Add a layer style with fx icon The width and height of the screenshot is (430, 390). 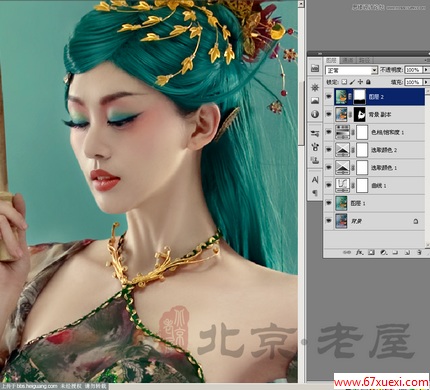[x=359, y=253]
